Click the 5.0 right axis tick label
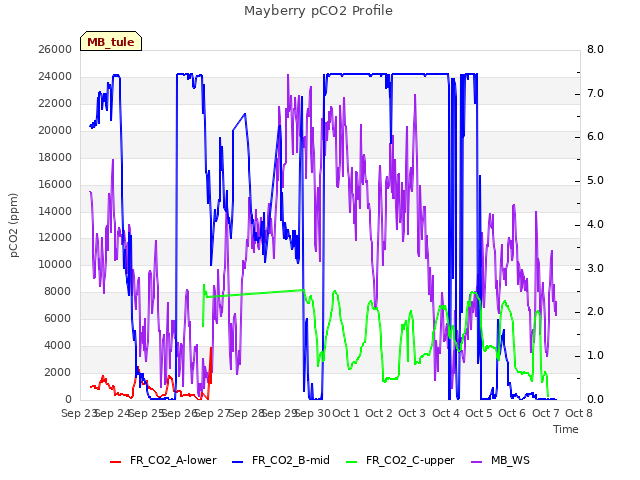This screenshot has width=640, height=480. tap(595, 181)
